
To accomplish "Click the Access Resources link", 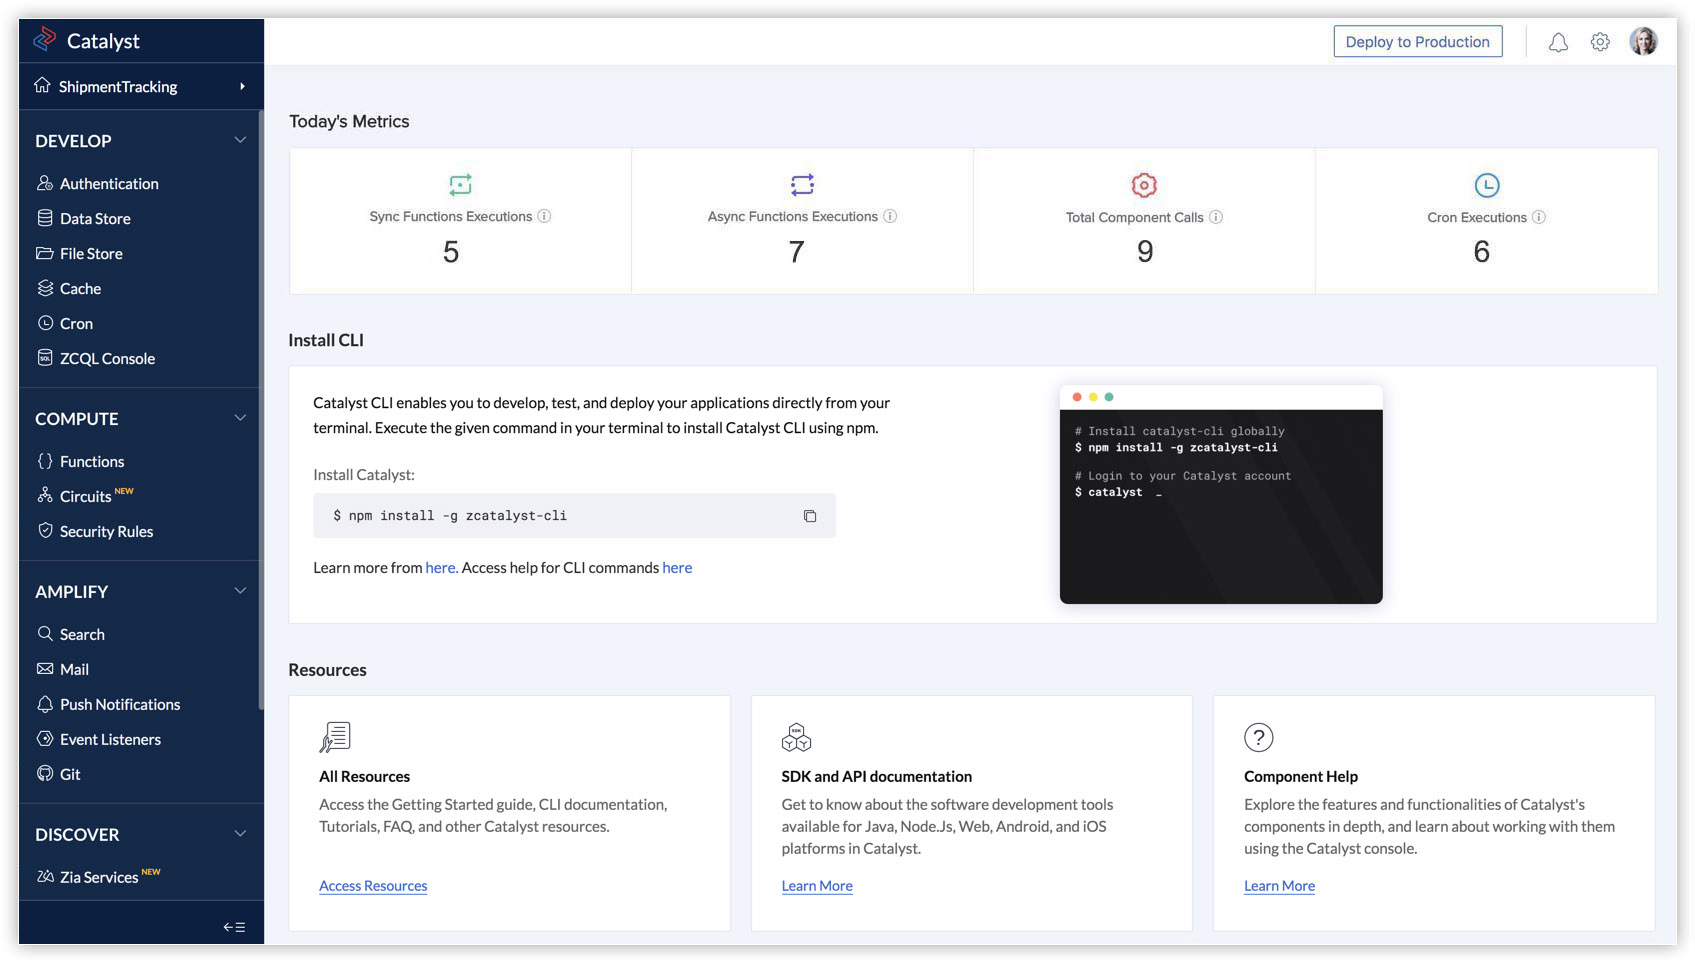I will pyautogui.click(x=373, y=886).
